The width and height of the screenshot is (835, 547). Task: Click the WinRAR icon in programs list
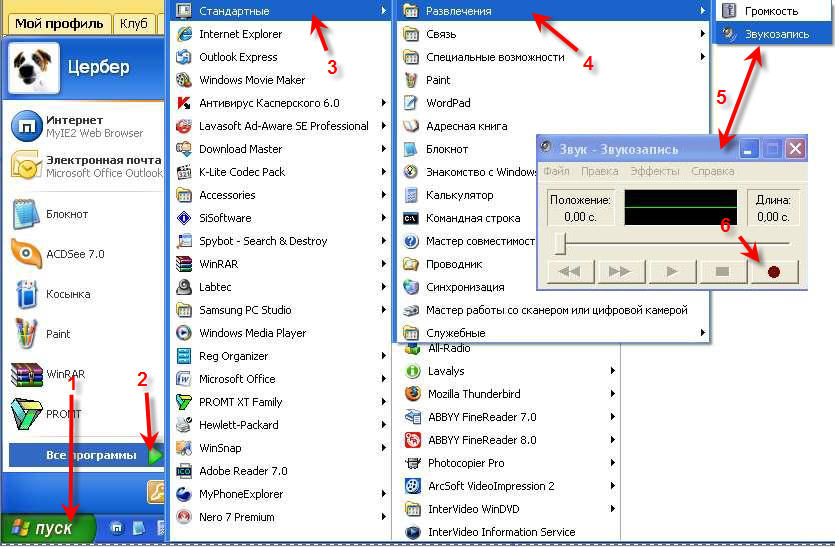184,264
